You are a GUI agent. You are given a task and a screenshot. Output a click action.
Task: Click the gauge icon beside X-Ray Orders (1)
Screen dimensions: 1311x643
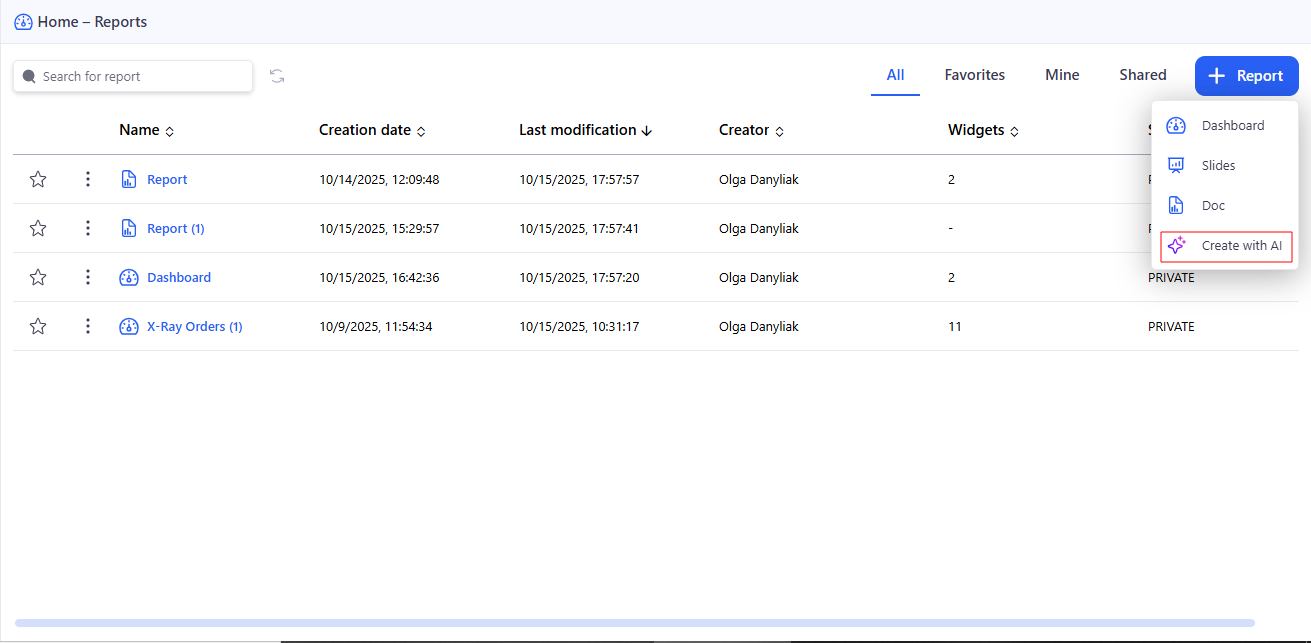128,326
